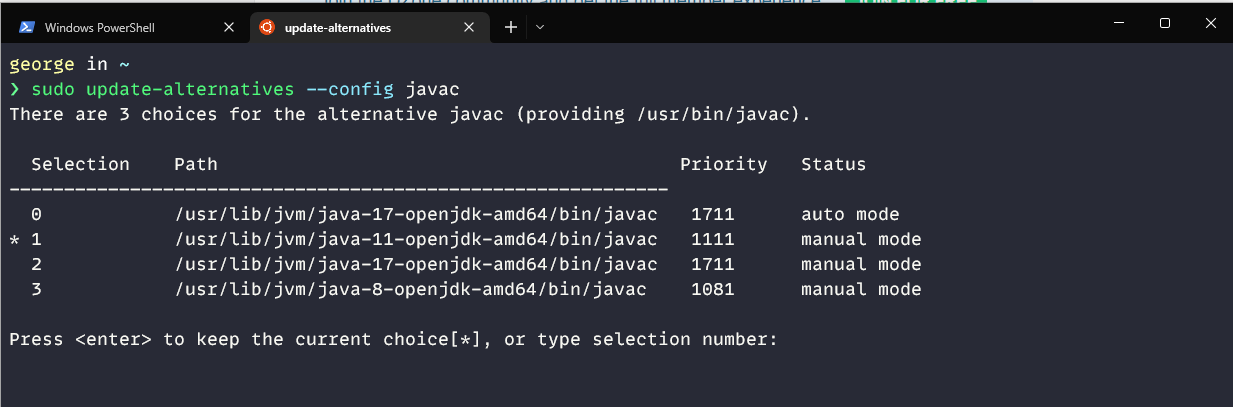Image resolution: width=1233 pixels, height=407 pixels.
Task: Click the java-11-openjdk javac path
Action: pos(416,240)
